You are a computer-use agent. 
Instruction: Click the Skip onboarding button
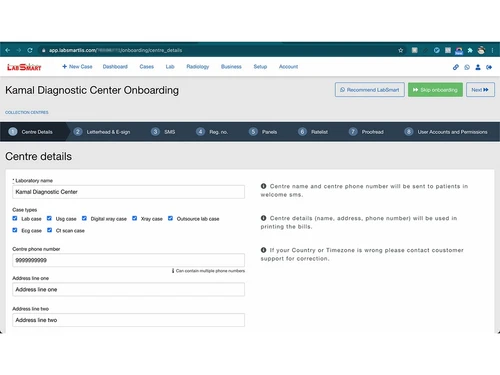[435, 90]
